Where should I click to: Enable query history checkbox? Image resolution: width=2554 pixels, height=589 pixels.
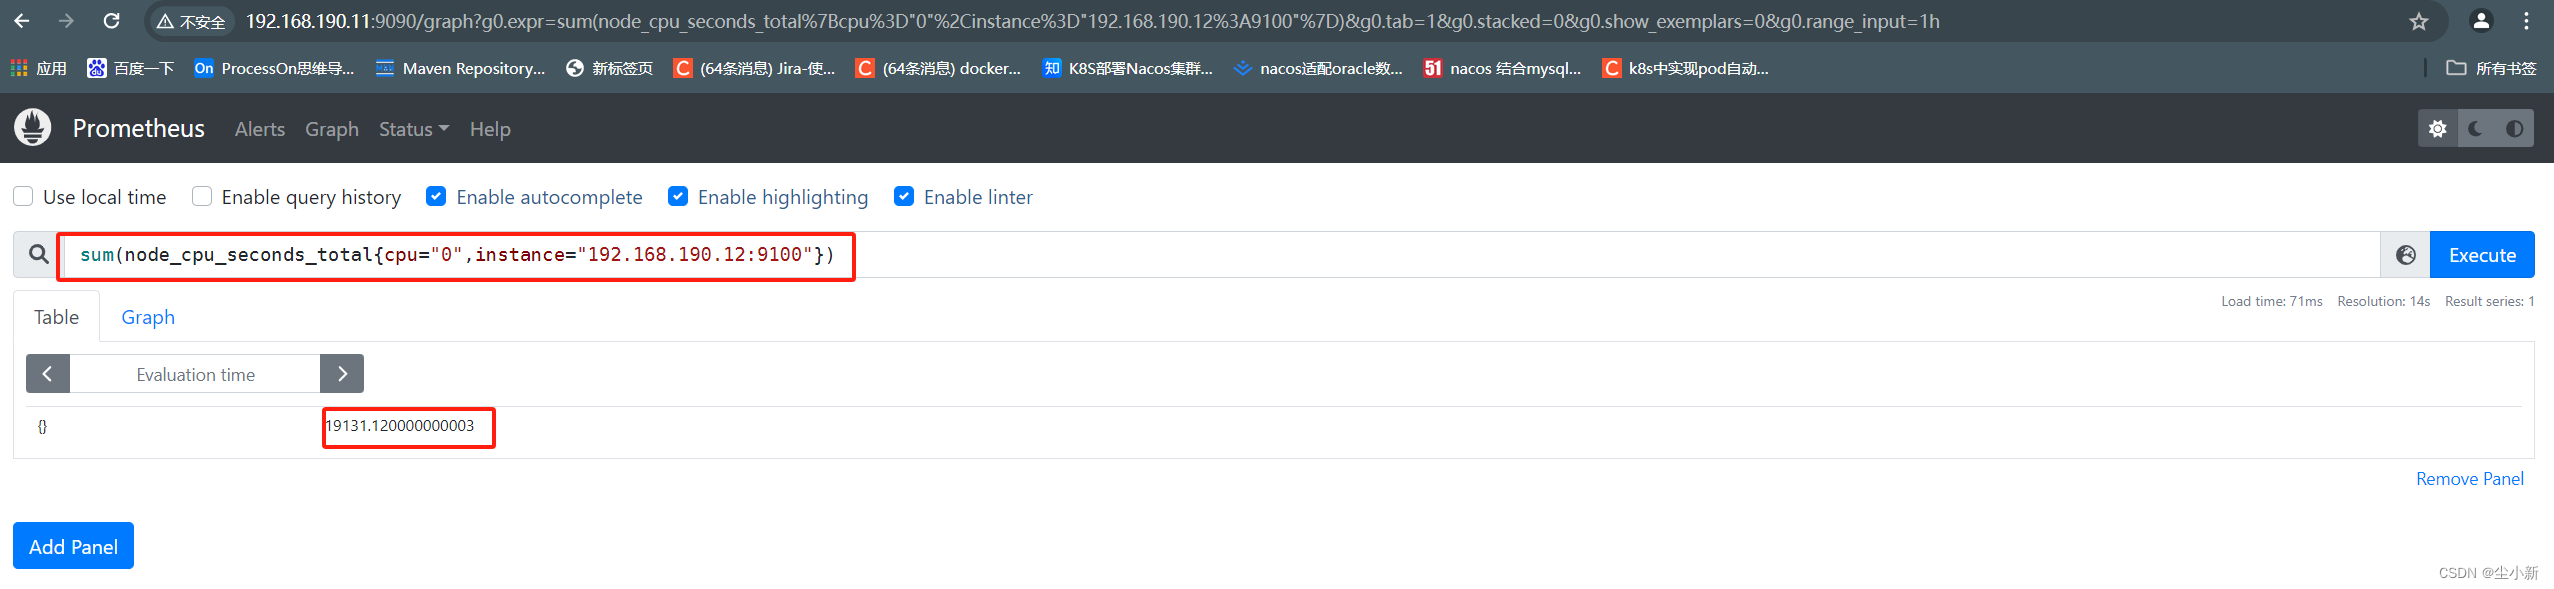pyautogui.click(x=202, y=196)
